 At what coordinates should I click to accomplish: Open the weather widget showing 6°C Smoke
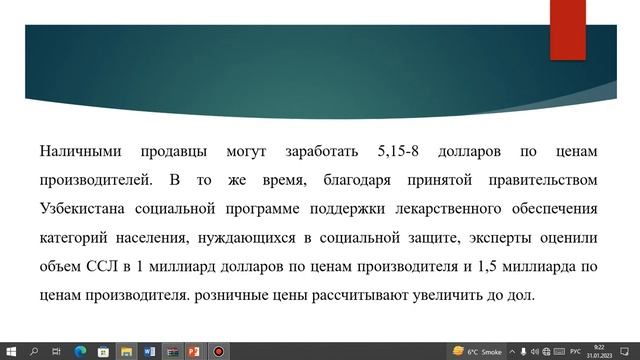point(477,351)
